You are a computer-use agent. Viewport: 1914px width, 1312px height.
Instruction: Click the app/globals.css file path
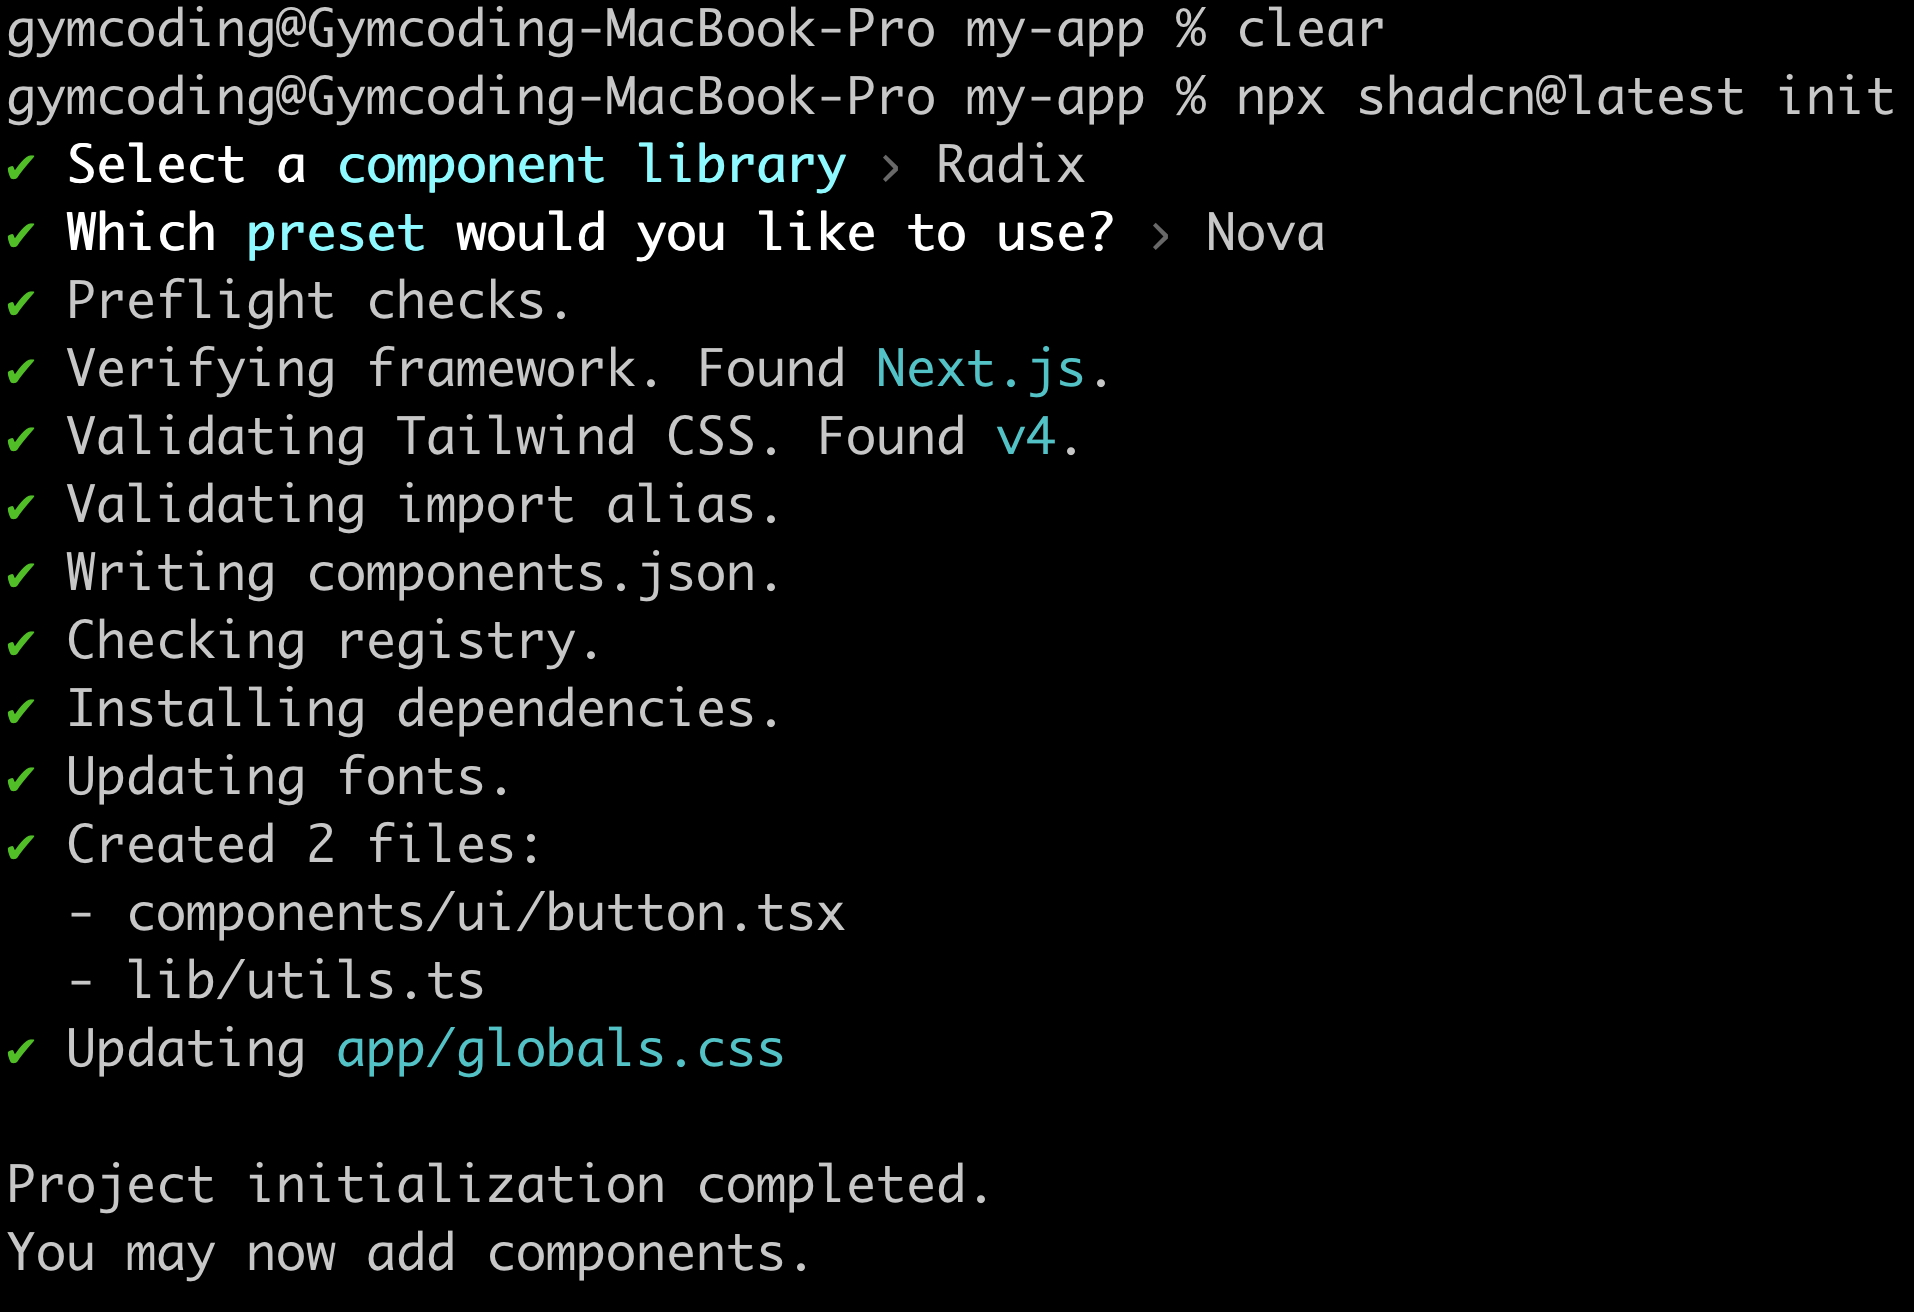pyautogui.click(x=560, y=1050)
